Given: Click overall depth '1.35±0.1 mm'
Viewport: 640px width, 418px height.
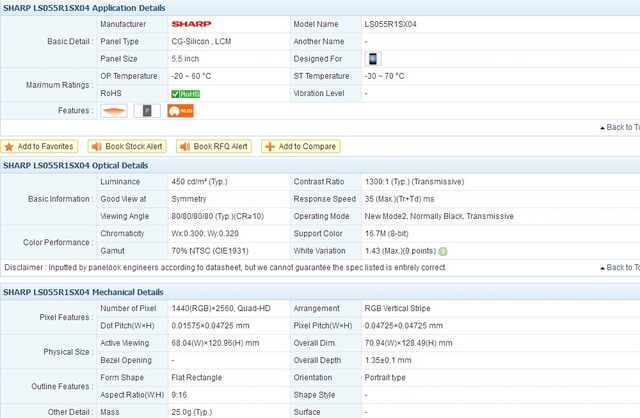Looking at the screenshot, I should coord(388,360).
